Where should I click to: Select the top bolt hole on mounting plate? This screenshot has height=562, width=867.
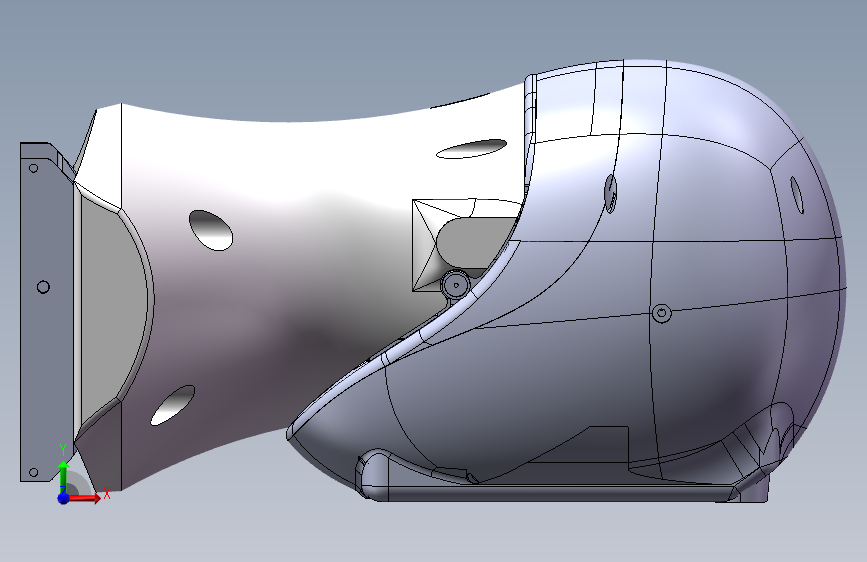tap(33, 168)
